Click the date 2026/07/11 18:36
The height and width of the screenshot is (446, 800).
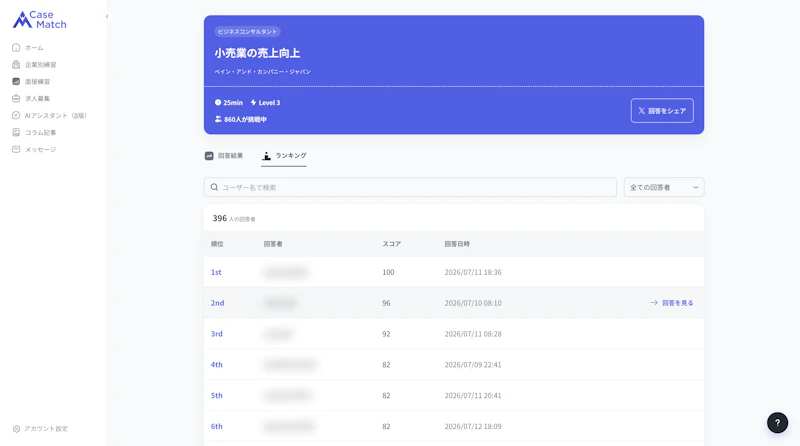[x=473, y=272]
